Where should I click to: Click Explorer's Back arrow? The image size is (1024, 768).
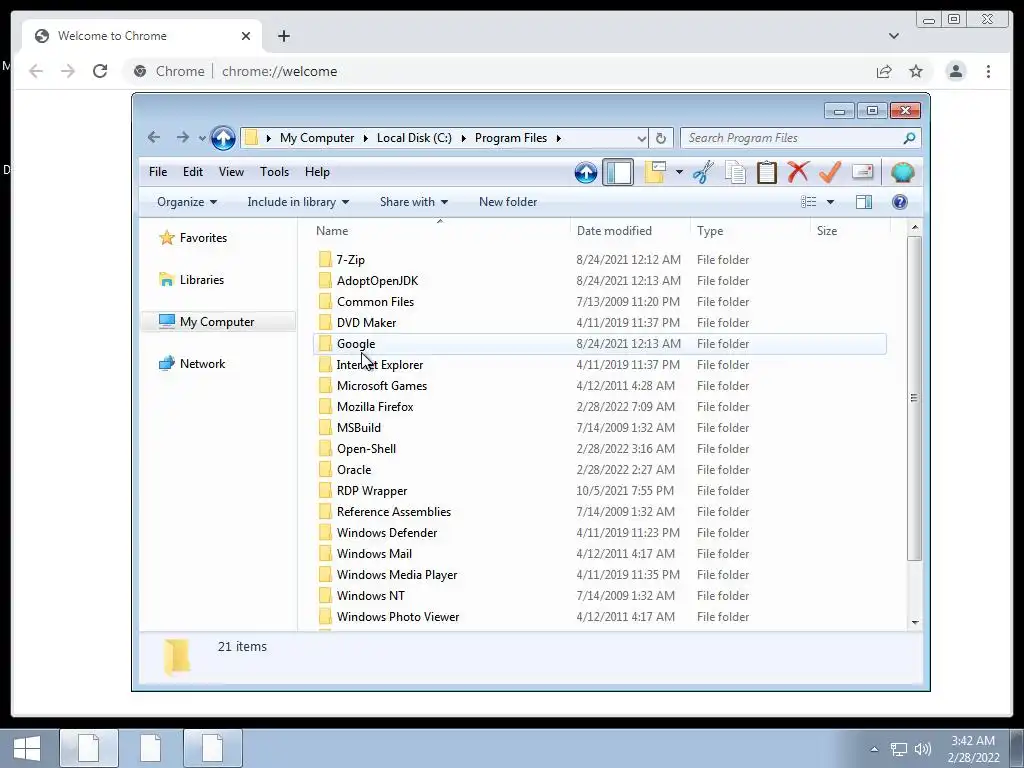(154, 138)
